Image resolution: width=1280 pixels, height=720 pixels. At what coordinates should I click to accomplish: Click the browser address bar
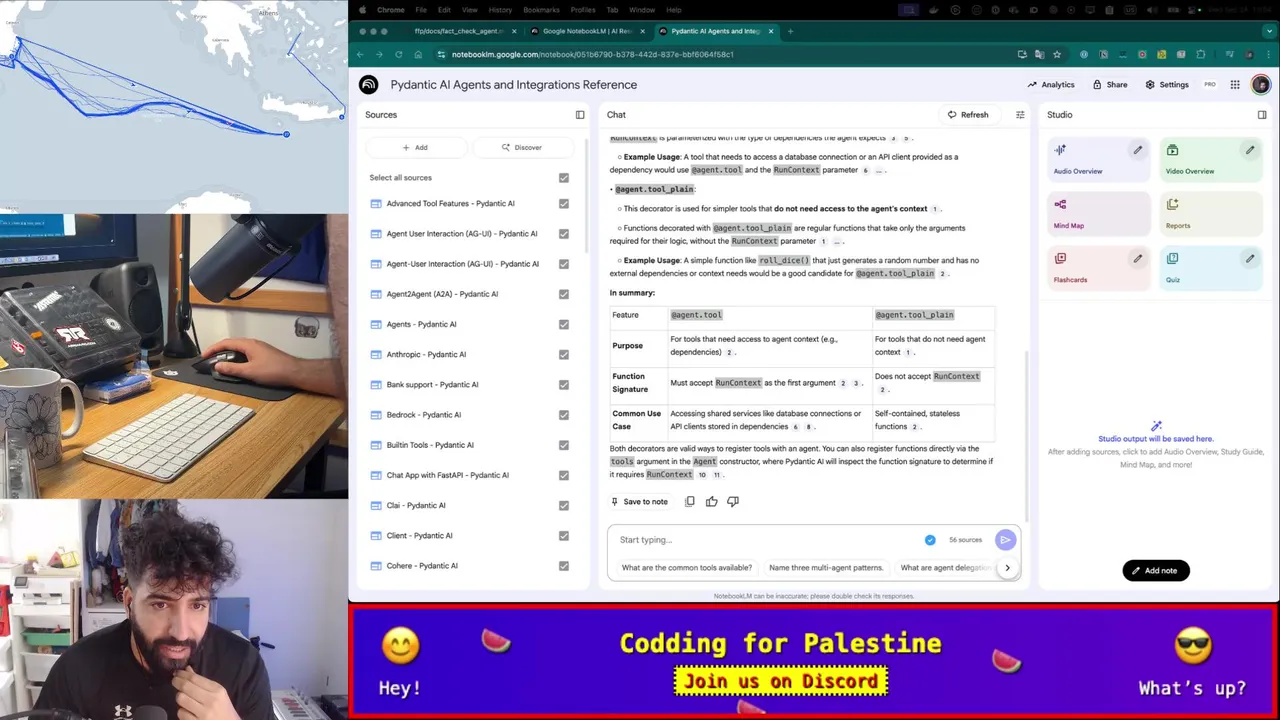[720, 54]
